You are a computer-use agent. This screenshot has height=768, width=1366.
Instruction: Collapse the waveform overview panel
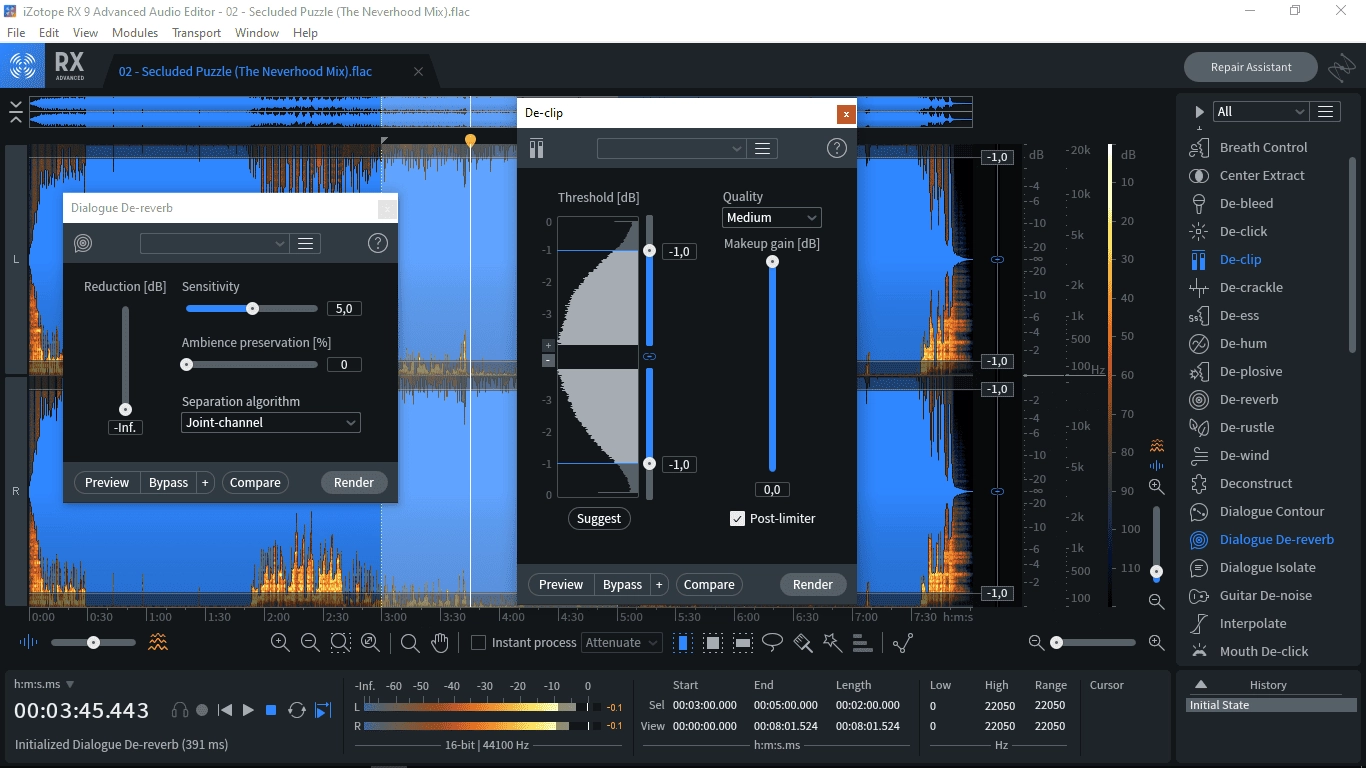pos(16,112)
